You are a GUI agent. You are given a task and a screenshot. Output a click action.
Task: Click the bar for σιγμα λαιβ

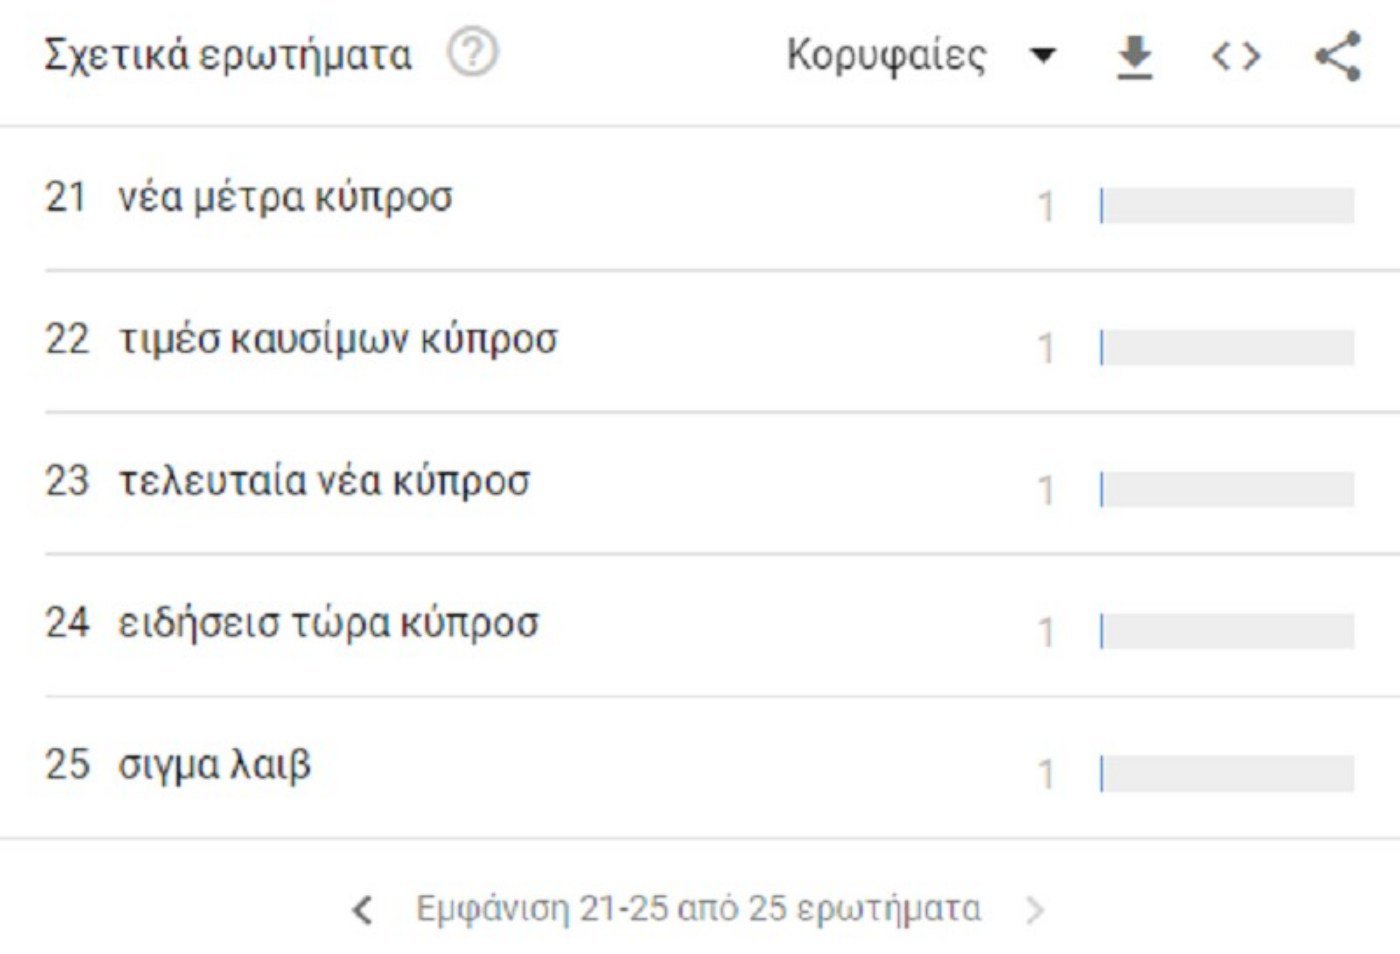pos(1227,774)
